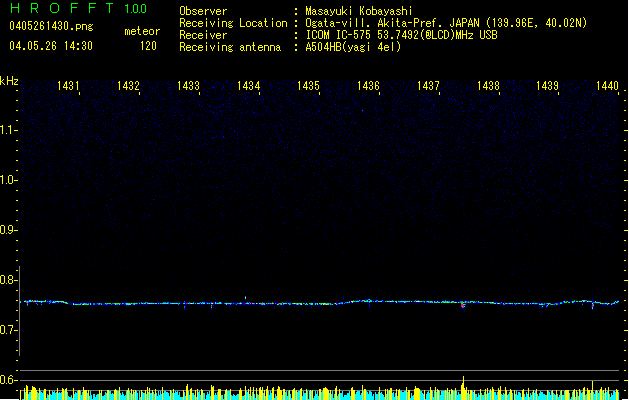
Task: Click the 0.6 kHz frequency tick label
Action: 8,380
